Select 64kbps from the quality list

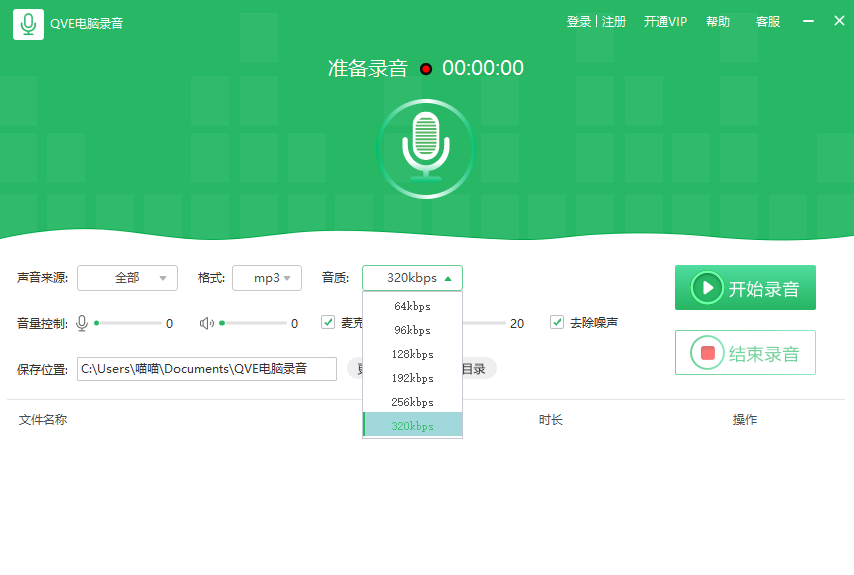(x=412, y=306)
